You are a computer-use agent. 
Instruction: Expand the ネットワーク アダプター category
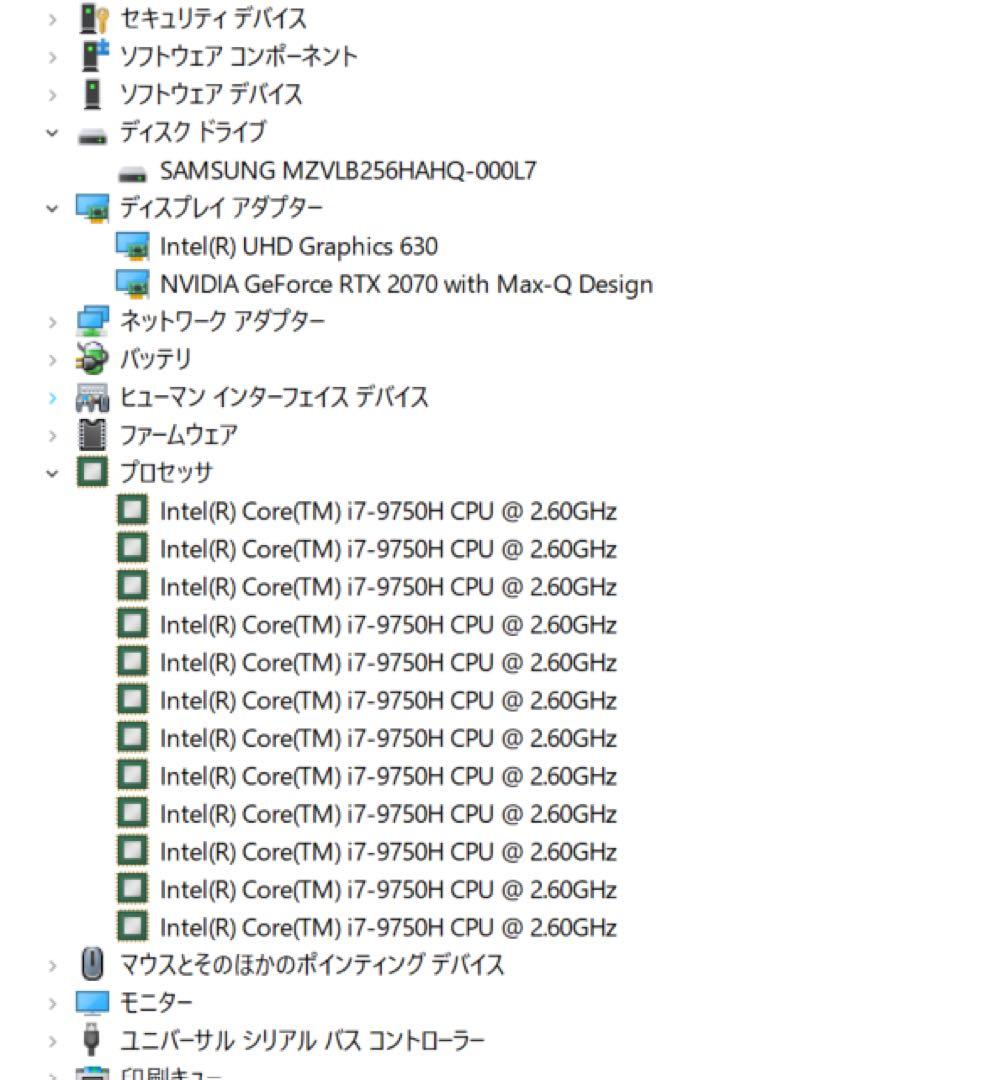(x=52, y=320)
